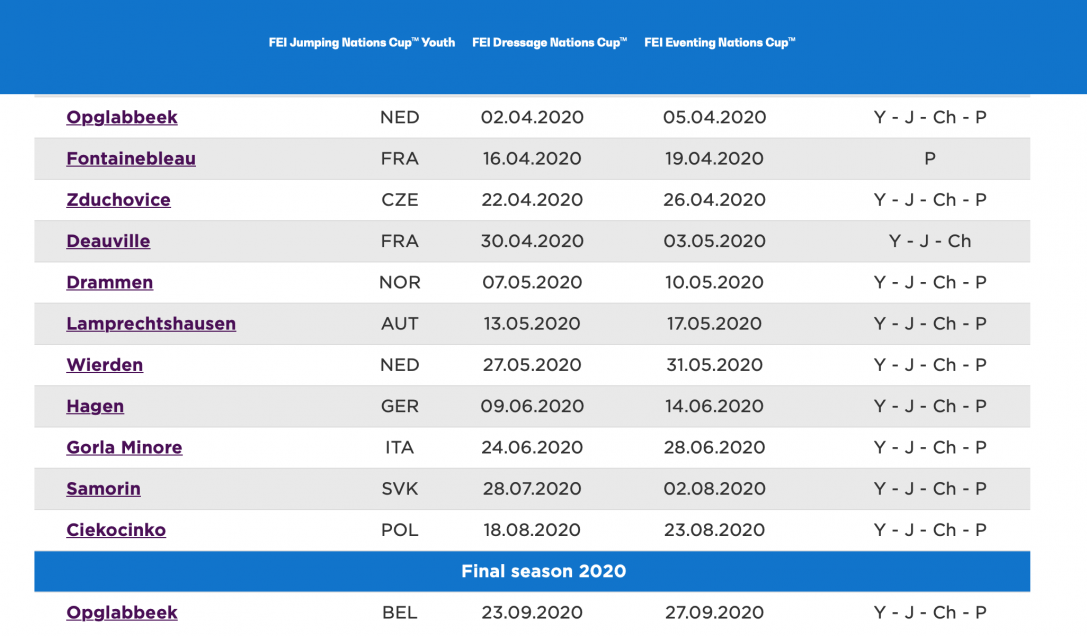This screenshot has height=636, width=1087.
Task: Open the Ciekocinko event link
Action: (116, 530)
